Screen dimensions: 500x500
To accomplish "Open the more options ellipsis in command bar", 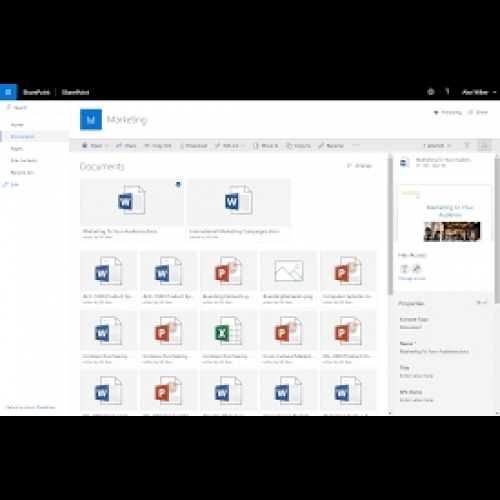I will [x=356, y=145].
